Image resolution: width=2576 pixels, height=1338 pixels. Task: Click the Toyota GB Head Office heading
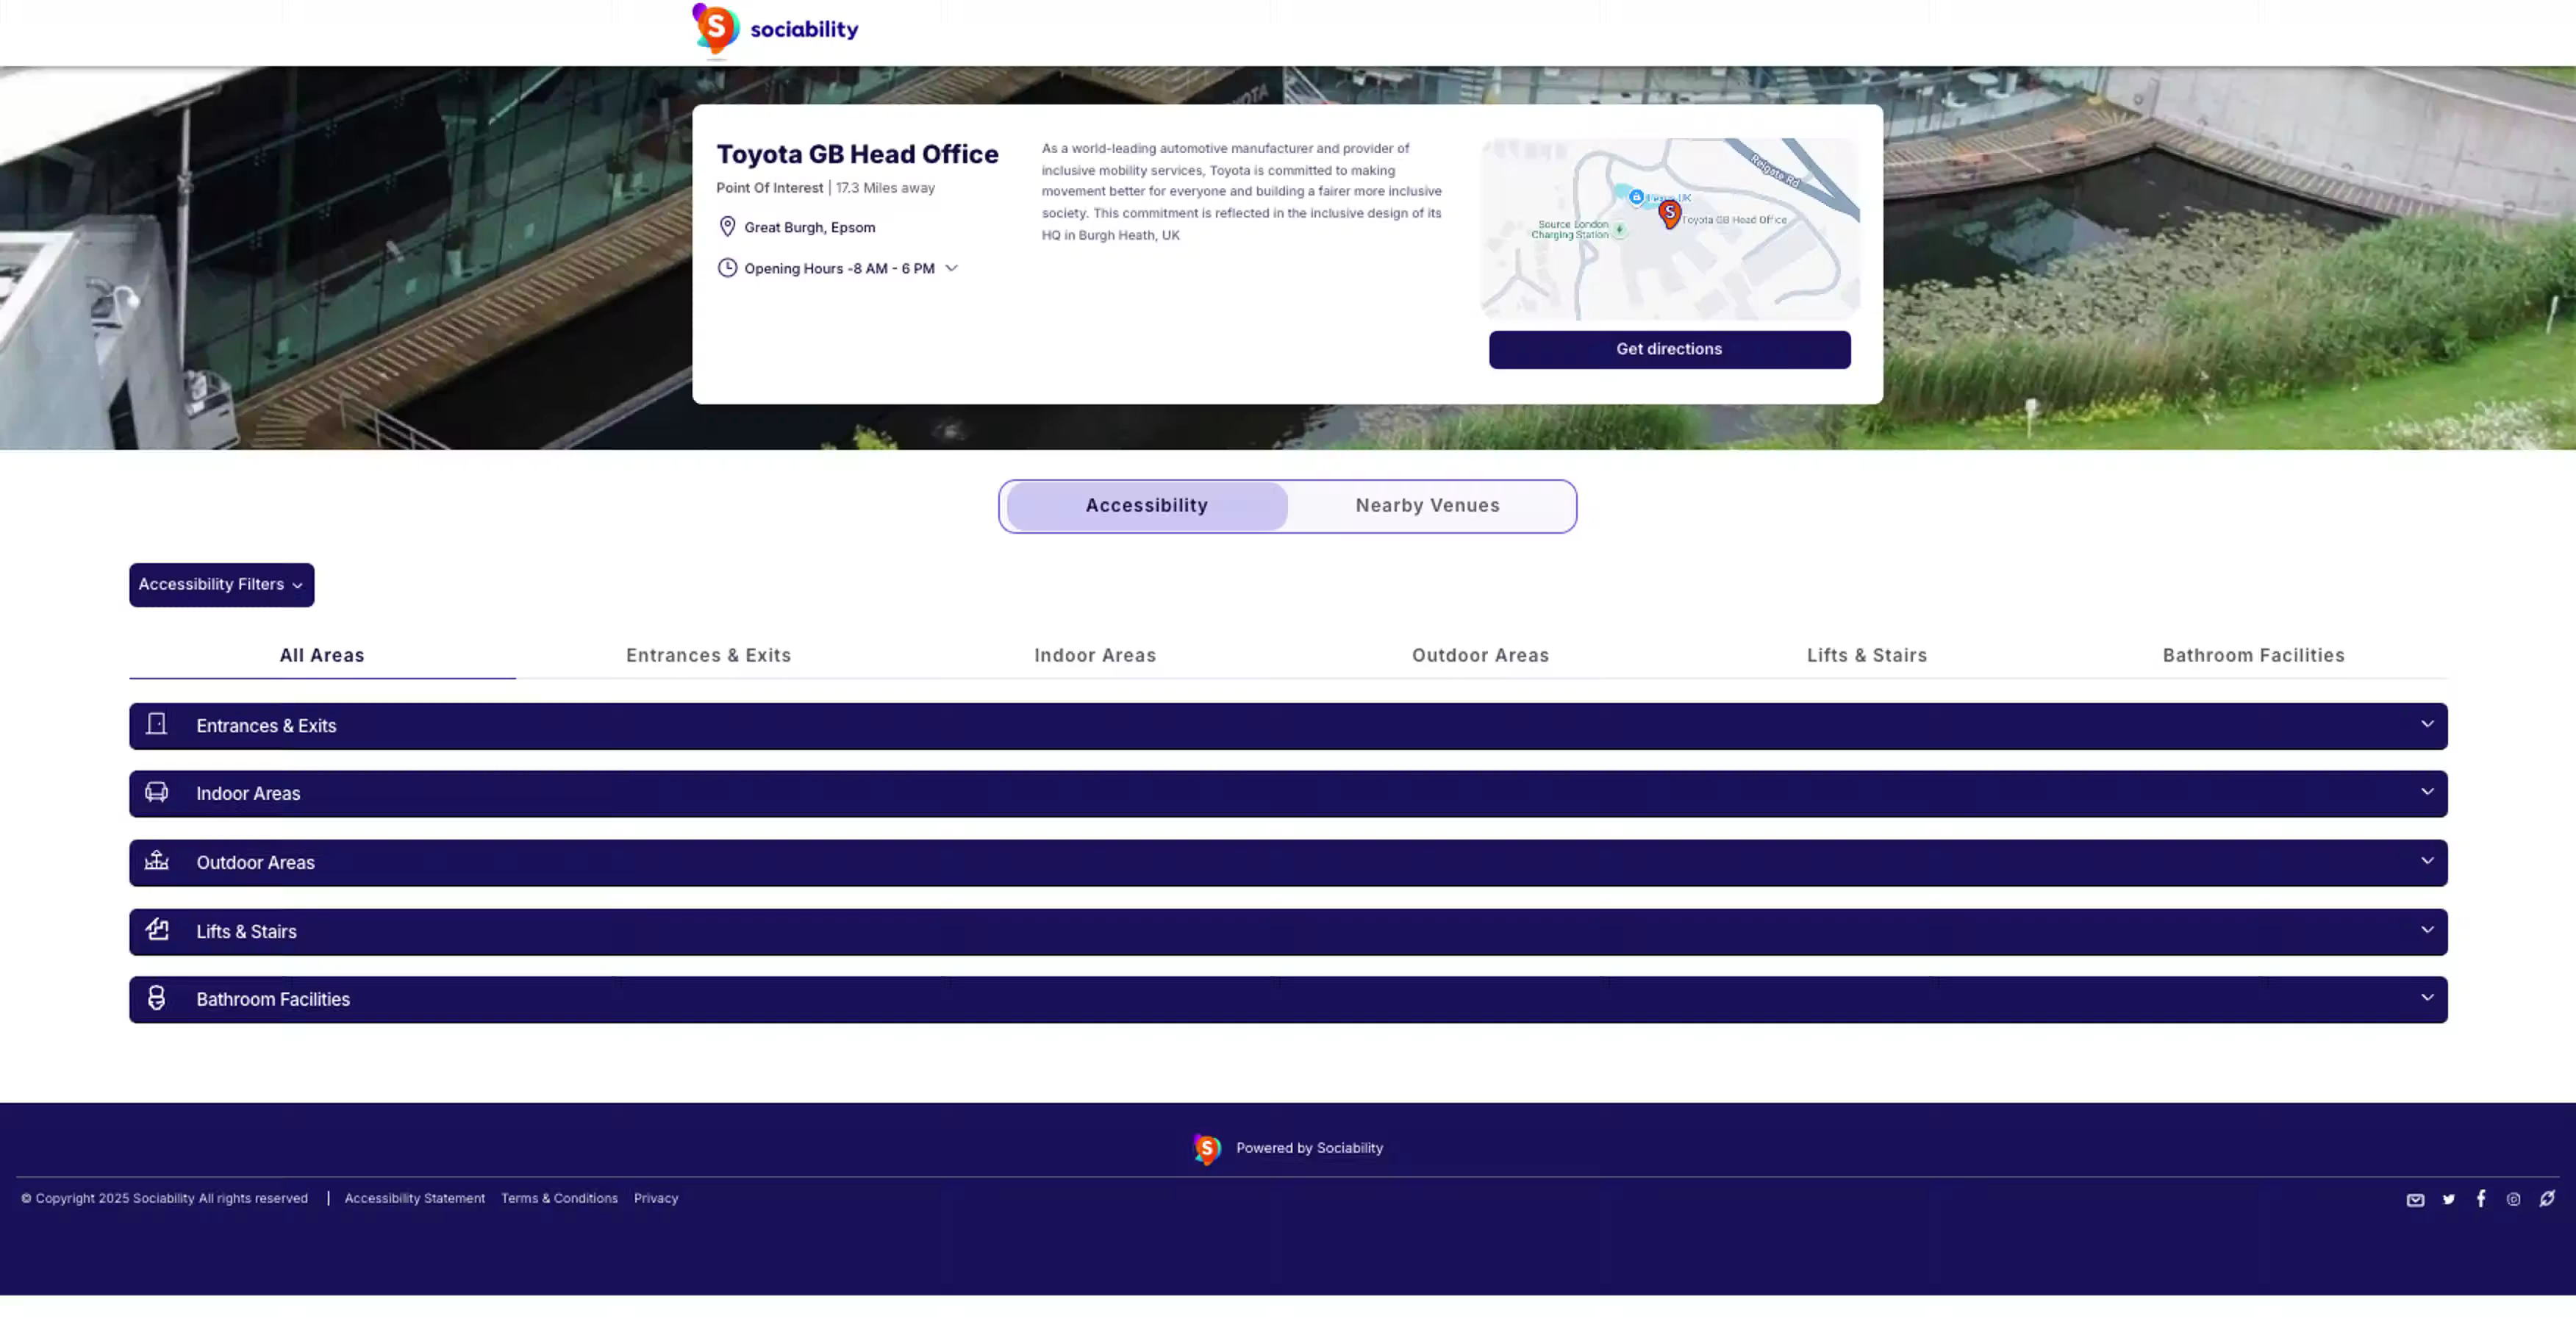pyautogui.click(x=857, y=154)
